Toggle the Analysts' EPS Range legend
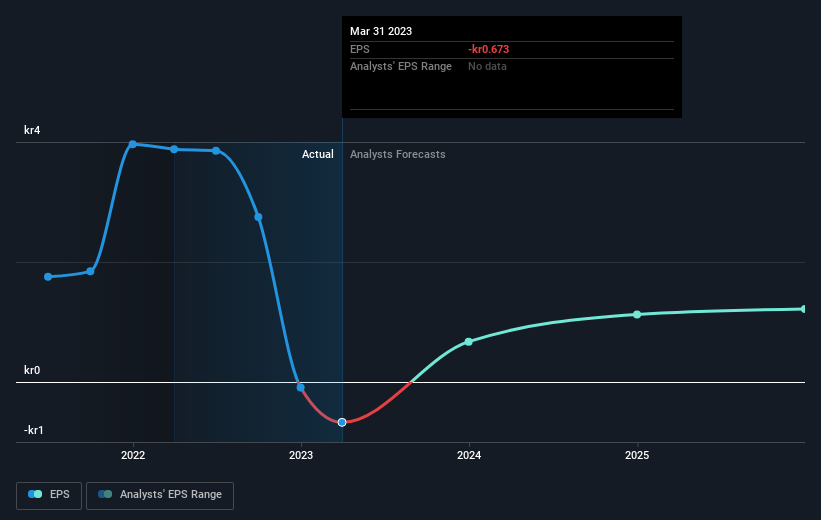Viewport: 821px width, 520px height. [160, 495]
